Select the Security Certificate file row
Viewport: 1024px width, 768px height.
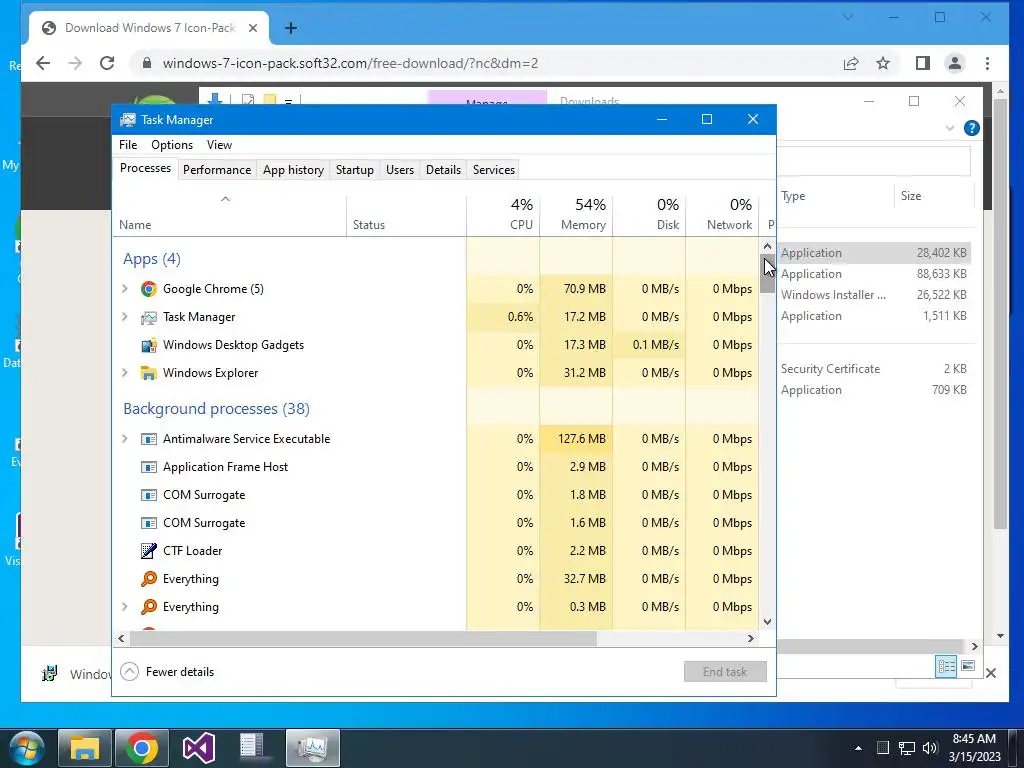[874, 369]
